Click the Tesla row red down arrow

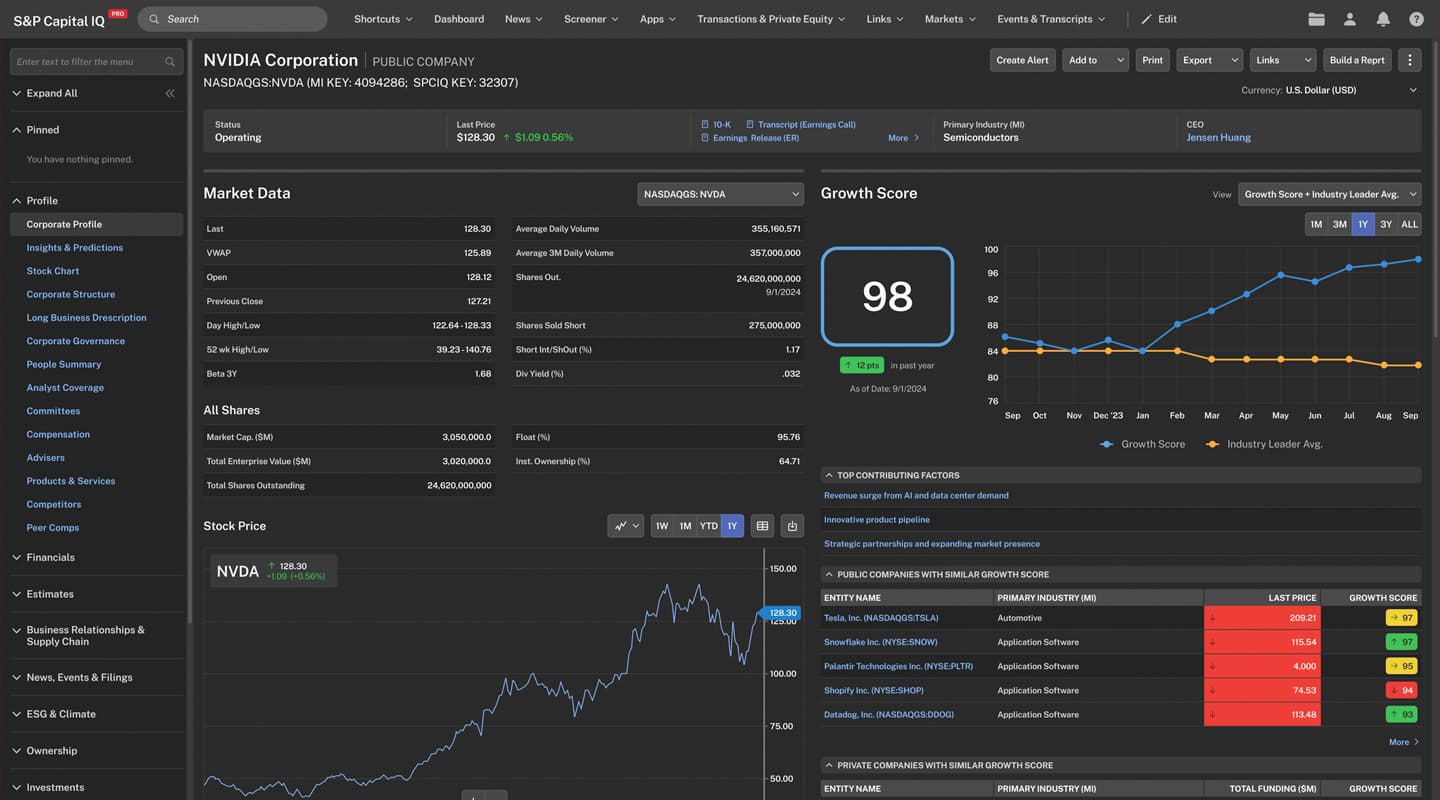[1213, 618]
